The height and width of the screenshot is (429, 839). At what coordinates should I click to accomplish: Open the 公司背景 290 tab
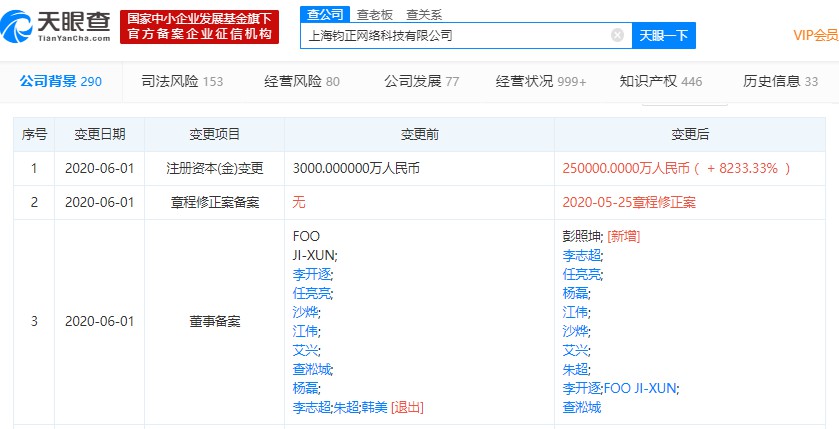pos(60,81)
